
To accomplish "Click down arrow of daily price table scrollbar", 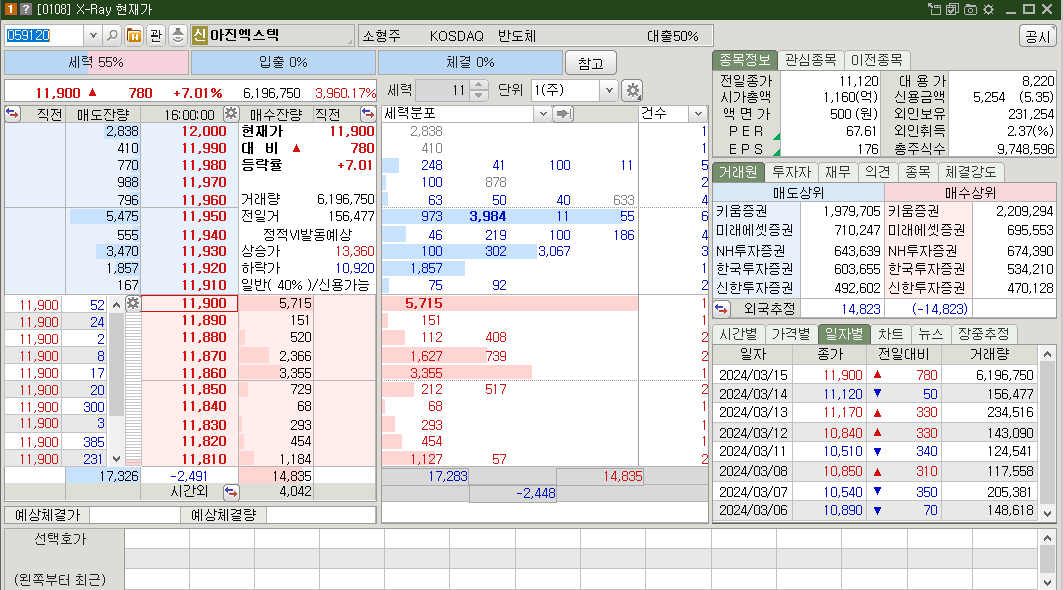I will pos(1047,513).
